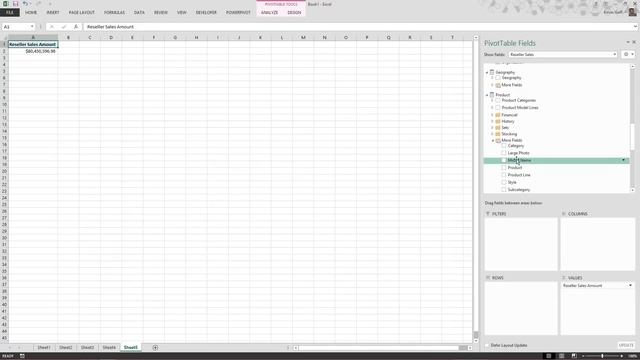The height and width of the screenshot is (360, 640).
Task: Open the POWERPIVOT ribbon tab
Action: click(x=238, y=13)
